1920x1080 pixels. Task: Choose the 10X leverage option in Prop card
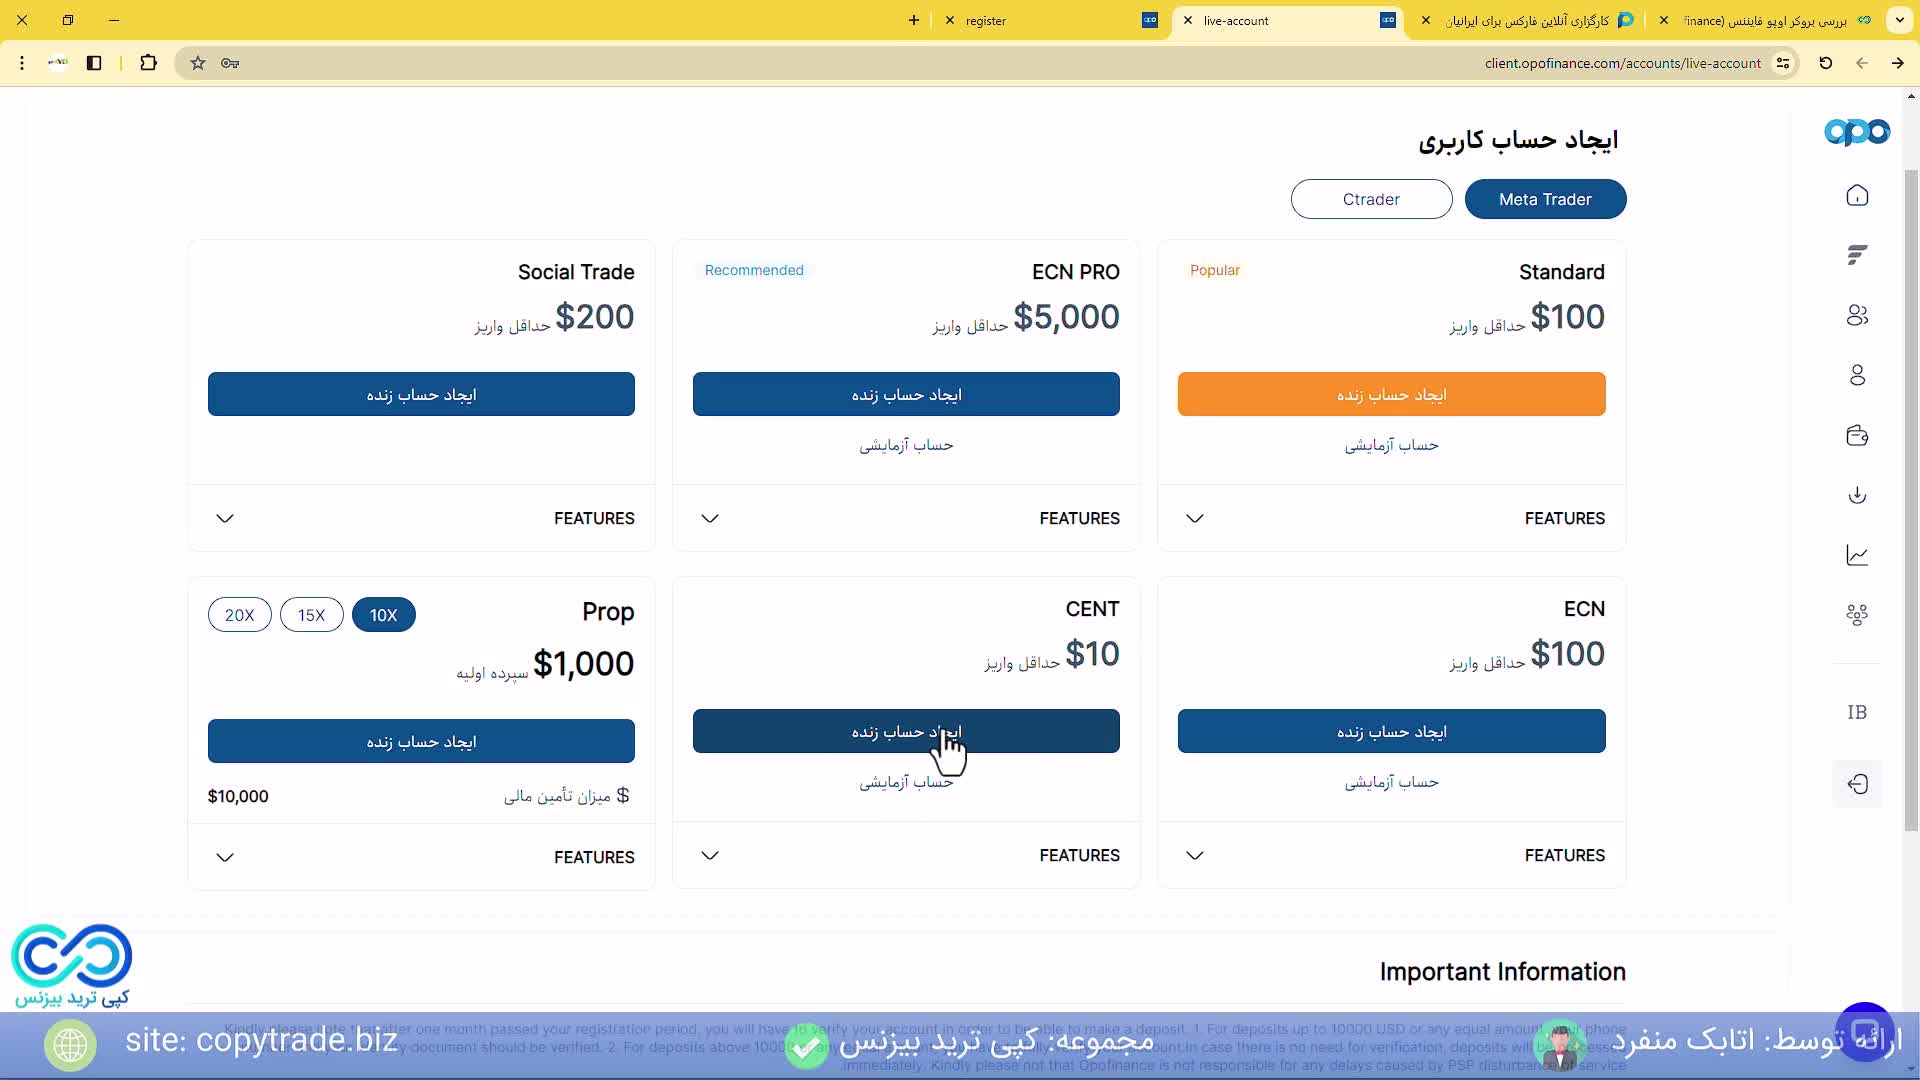pyautogui.click(x=384, y=614)
